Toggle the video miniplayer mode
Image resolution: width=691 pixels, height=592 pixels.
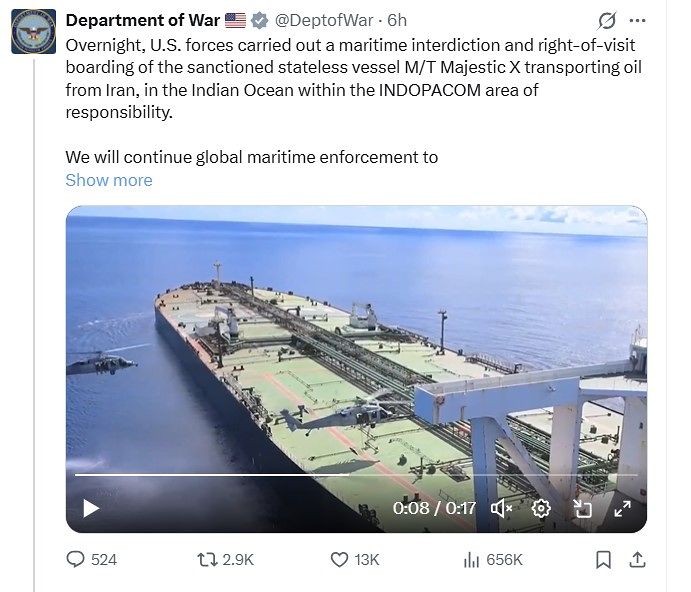click(x=582, y=508)
